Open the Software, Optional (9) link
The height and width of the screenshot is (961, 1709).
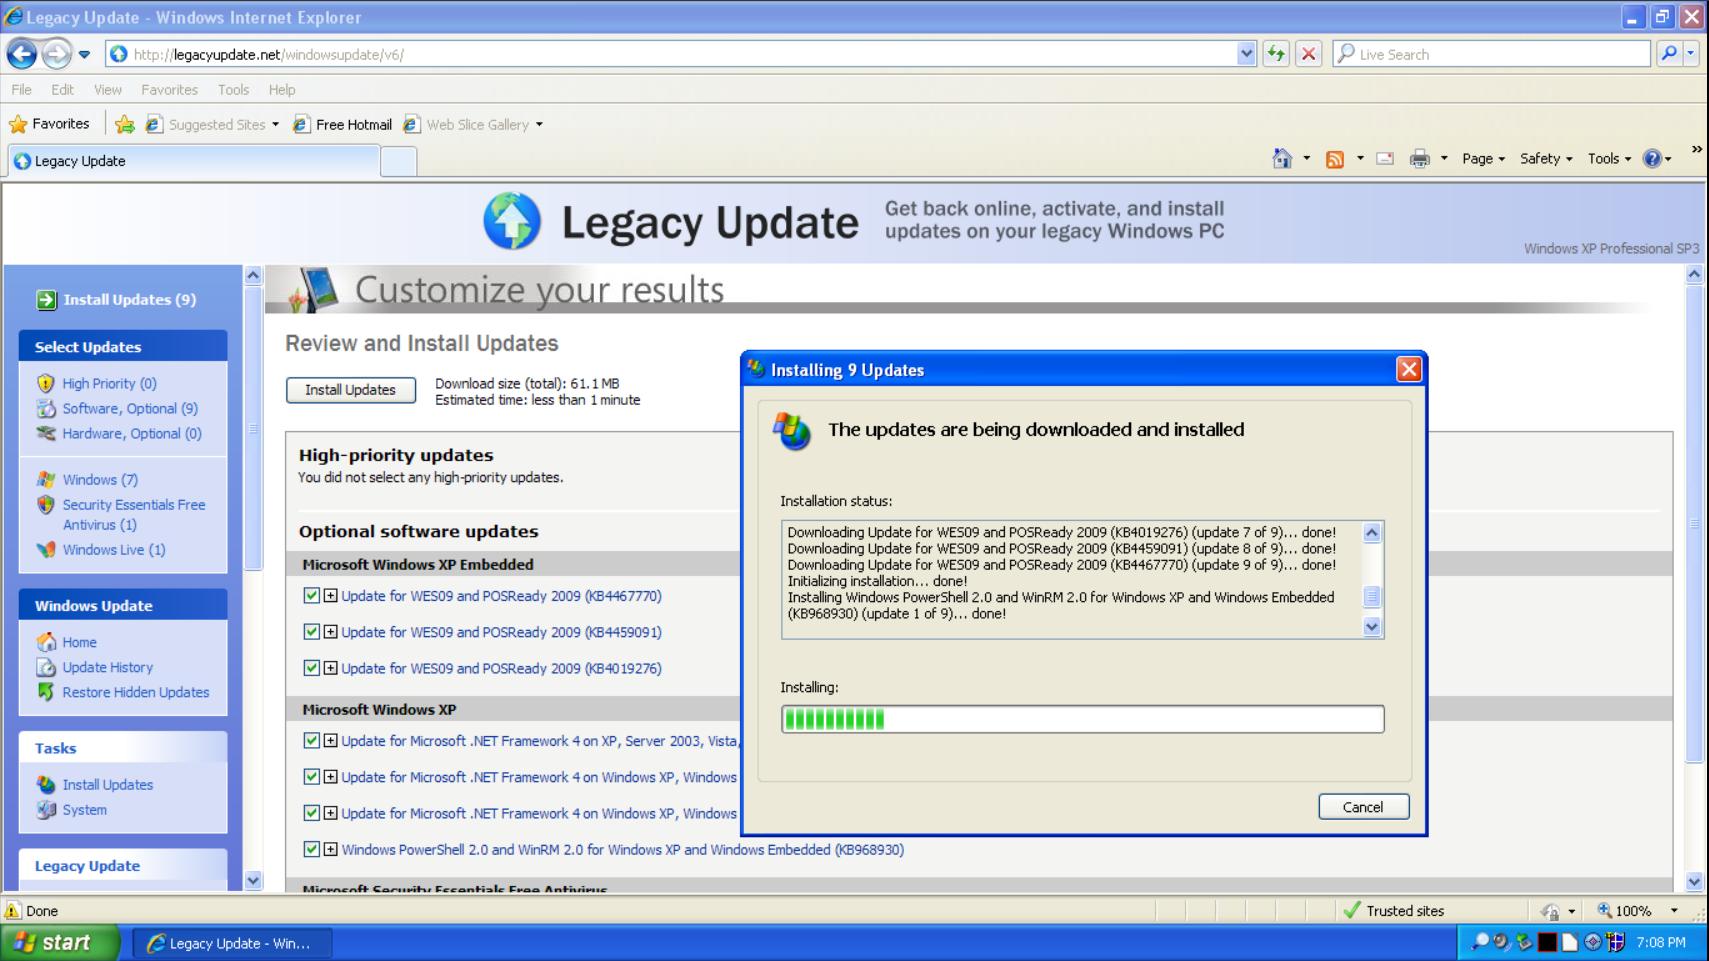[x=130, y=408]
